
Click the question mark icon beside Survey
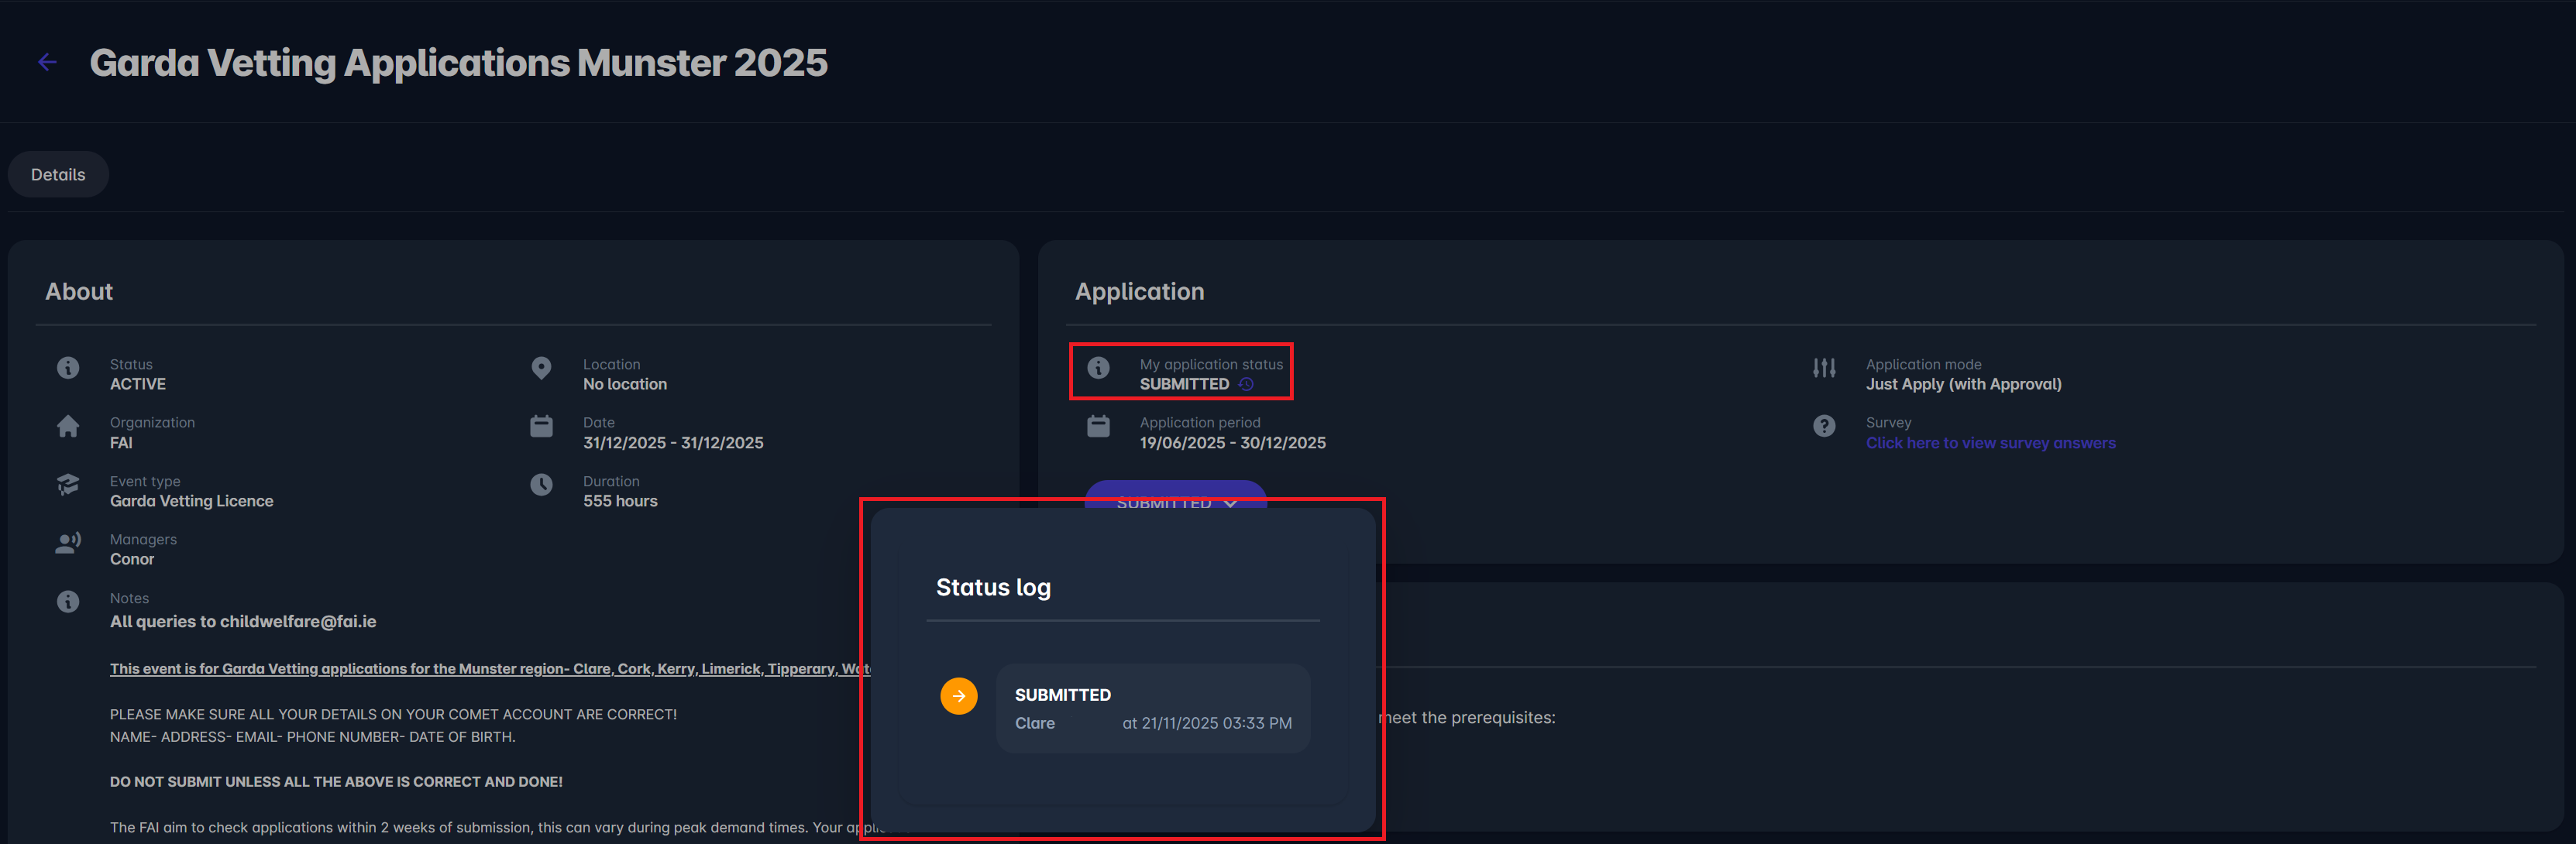coord(1824,427)
